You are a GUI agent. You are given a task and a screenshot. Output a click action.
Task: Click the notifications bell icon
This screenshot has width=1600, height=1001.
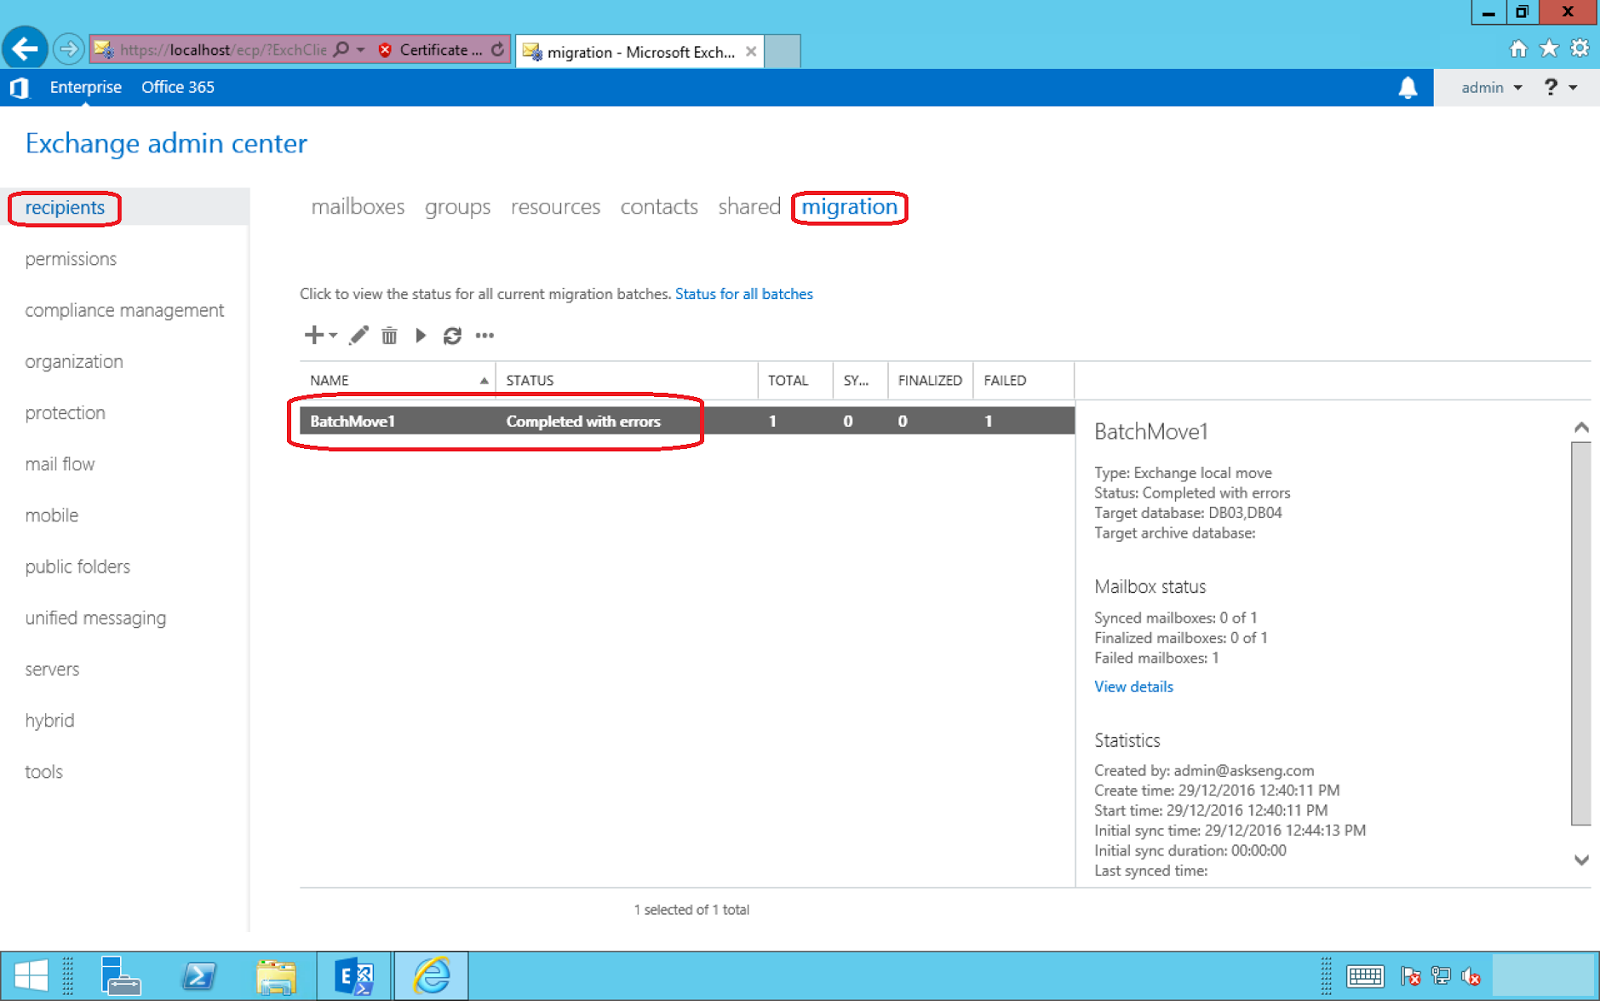click(1409, 87)
